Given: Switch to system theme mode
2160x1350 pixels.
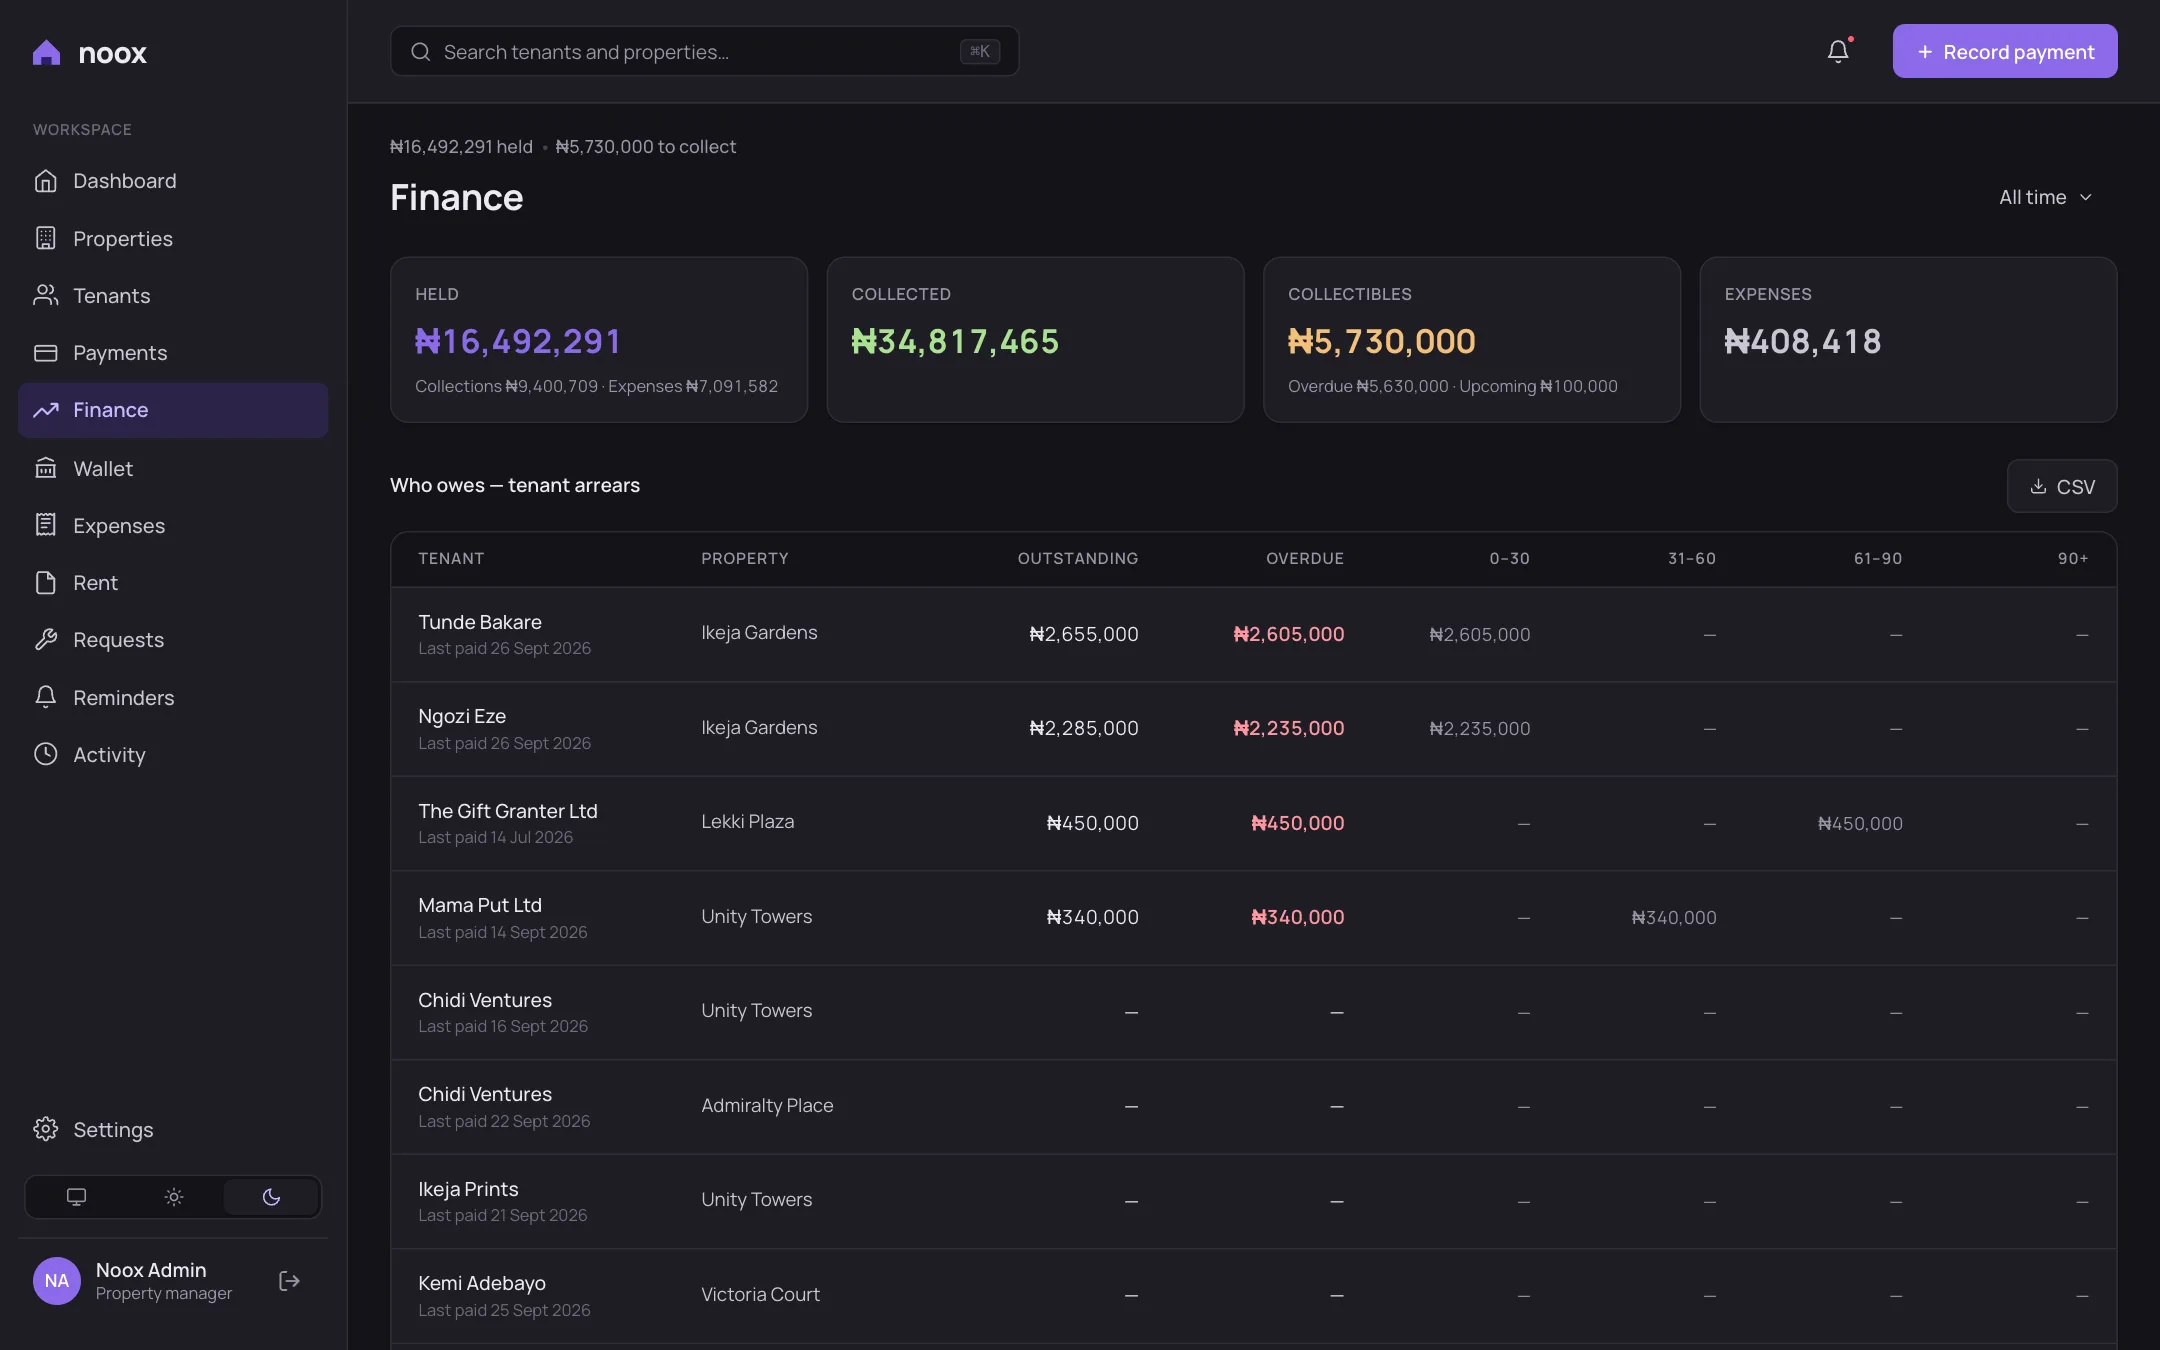Looking at the screenshot, I should [76, 1197].
